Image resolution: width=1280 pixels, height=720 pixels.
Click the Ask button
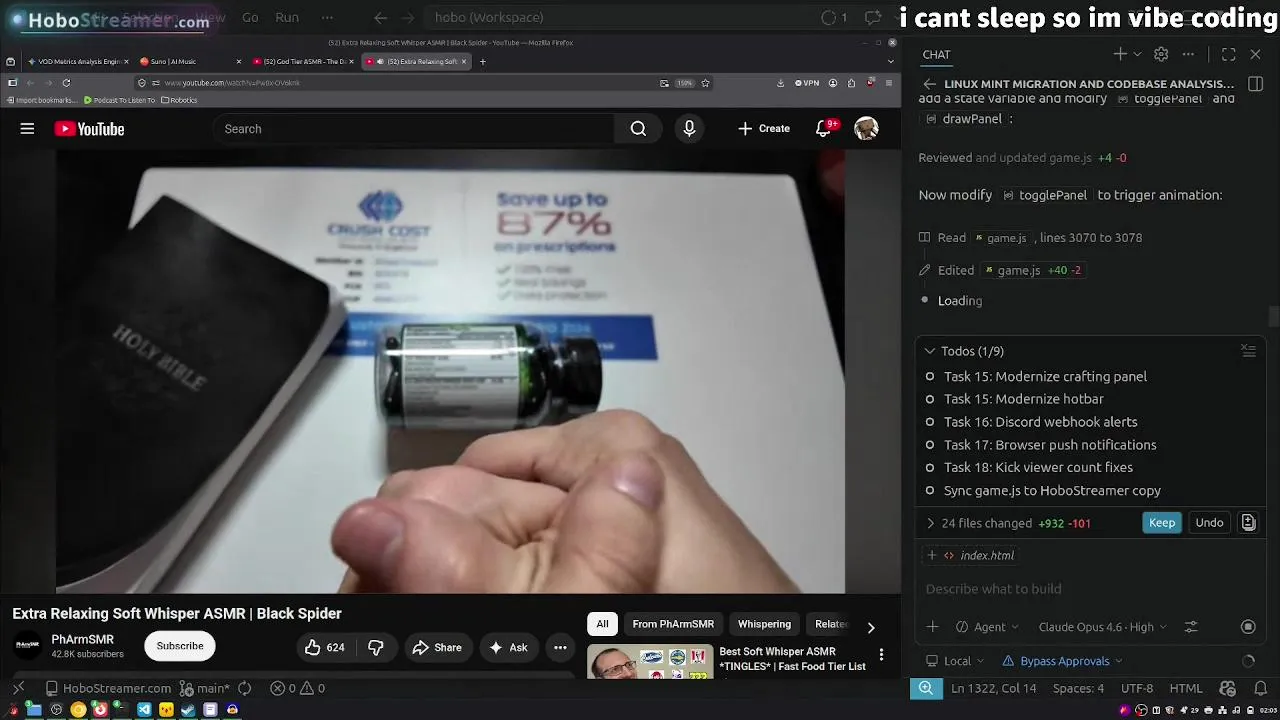[507, 647]
